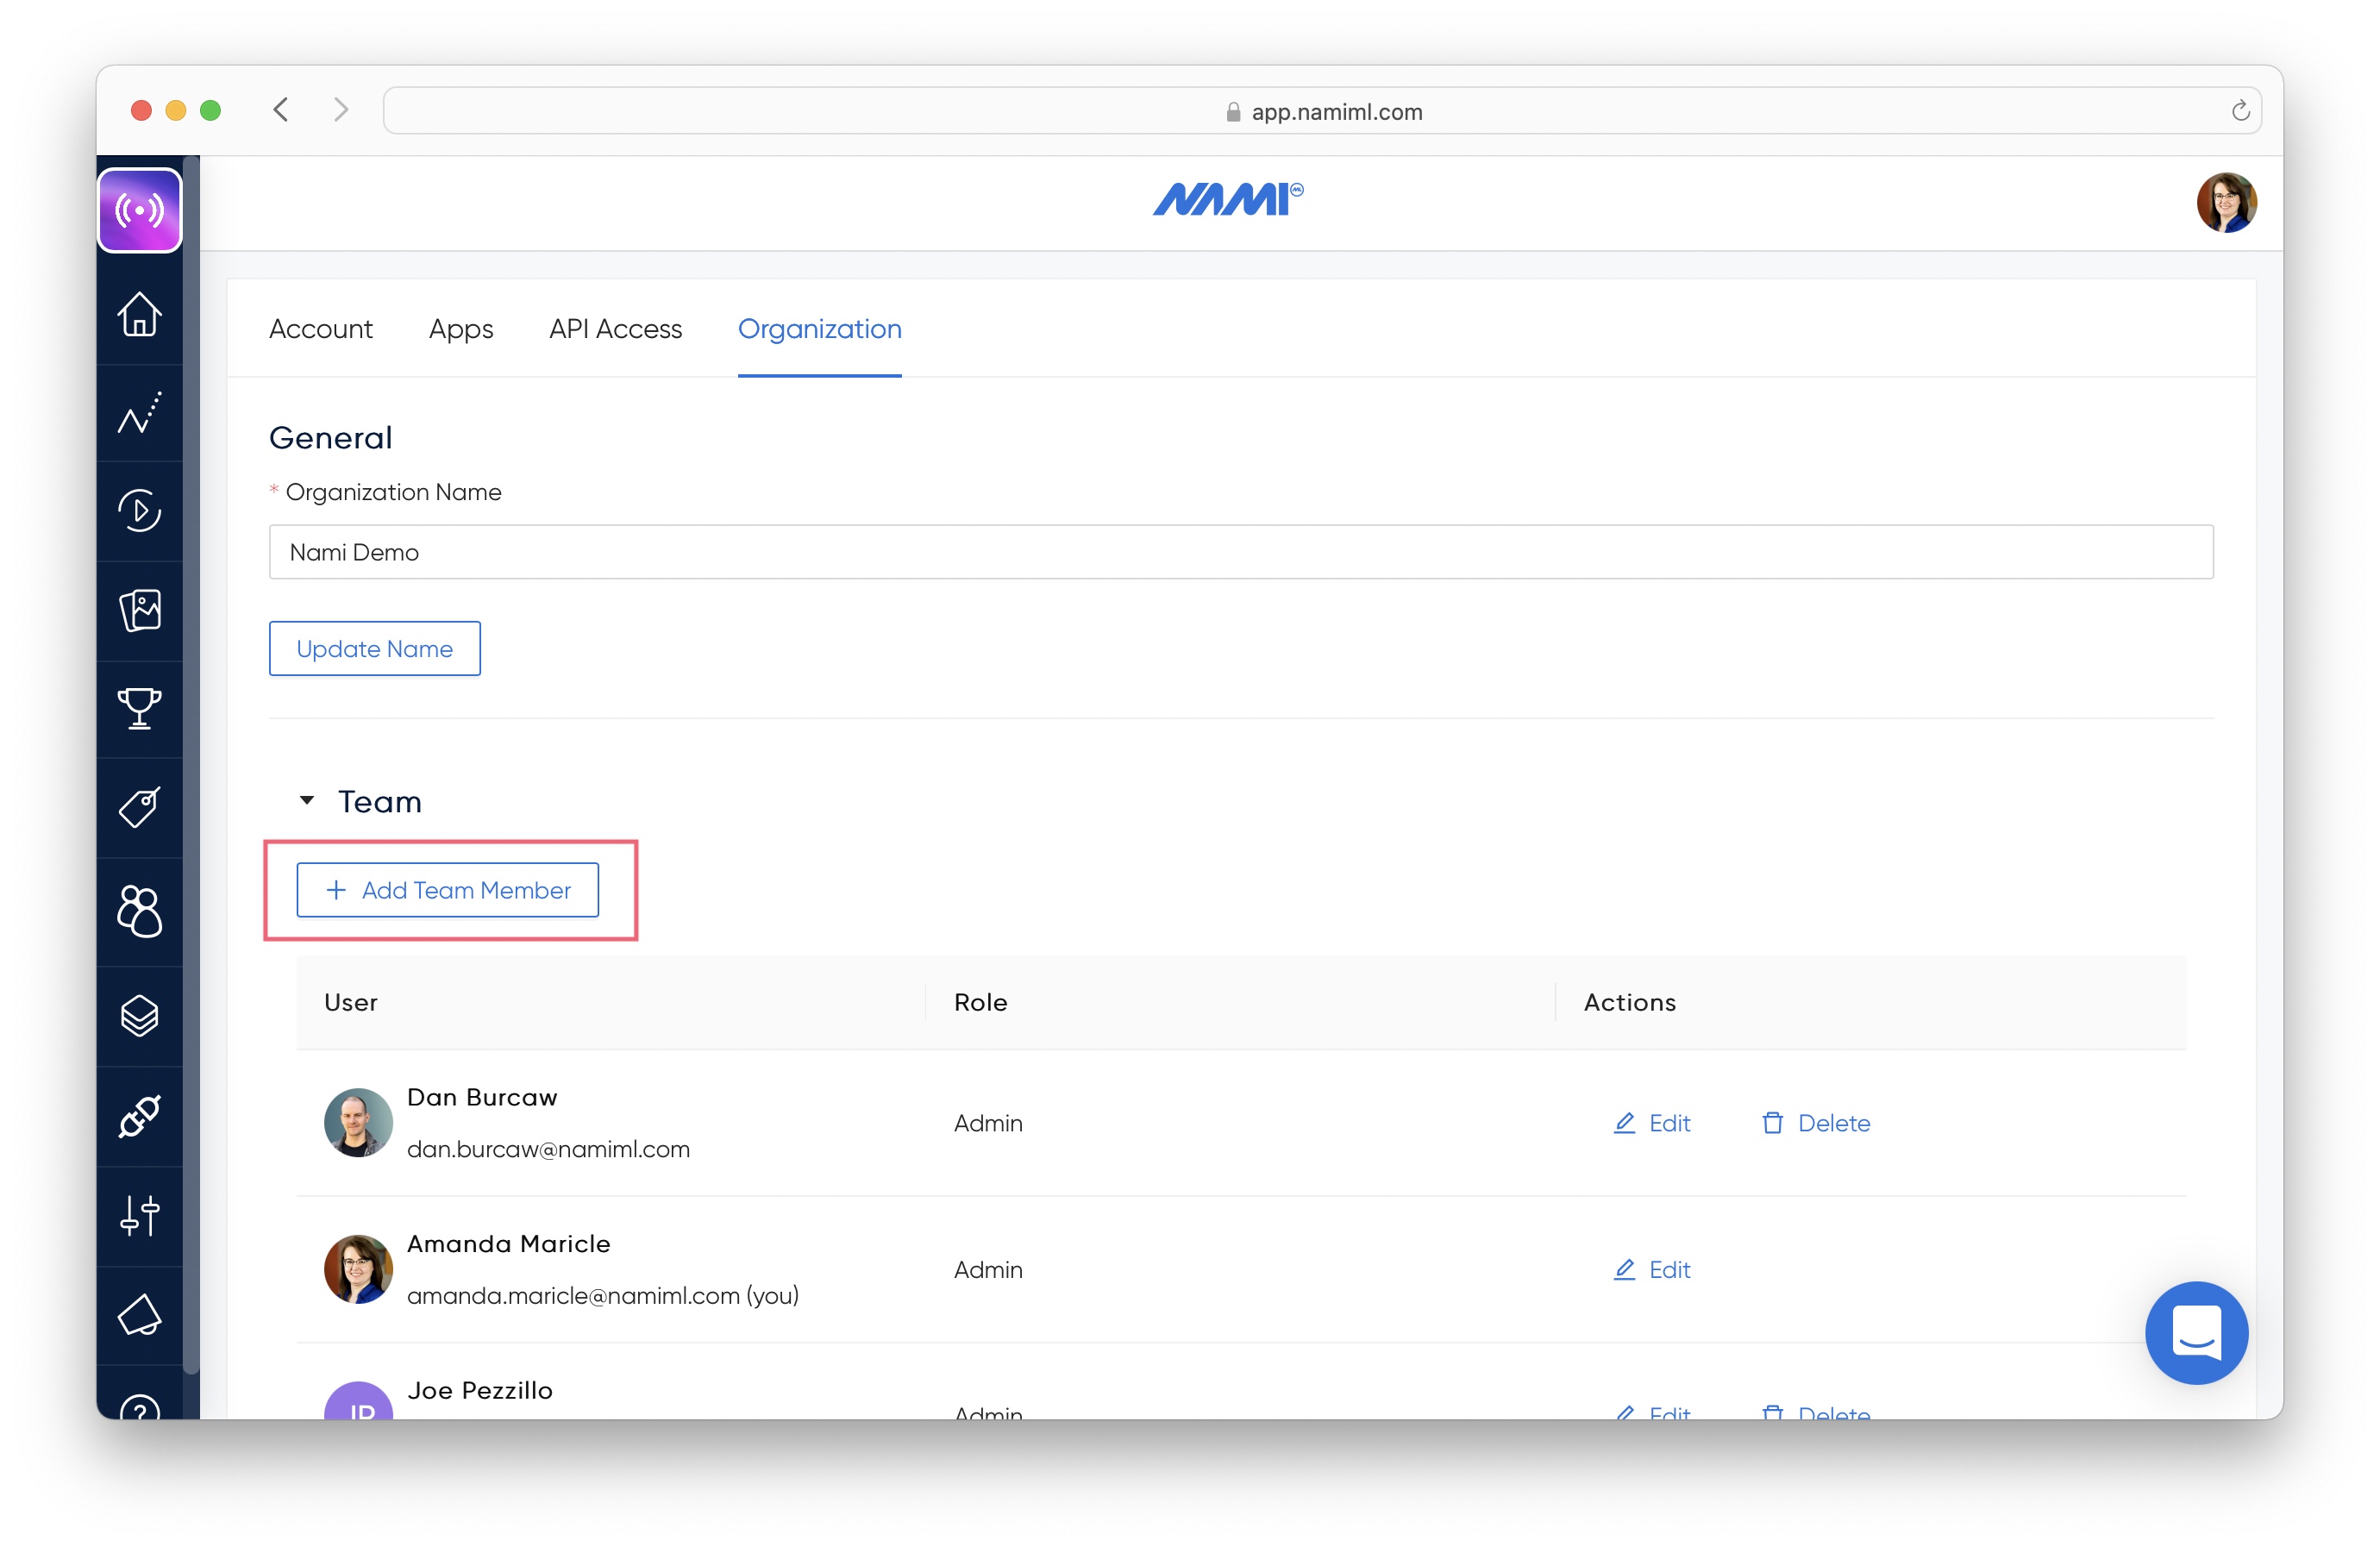The height and width of the screenshot is (1547, 2380).
Task: Open the photo cards sidebar icon
Action: [139, 609]
